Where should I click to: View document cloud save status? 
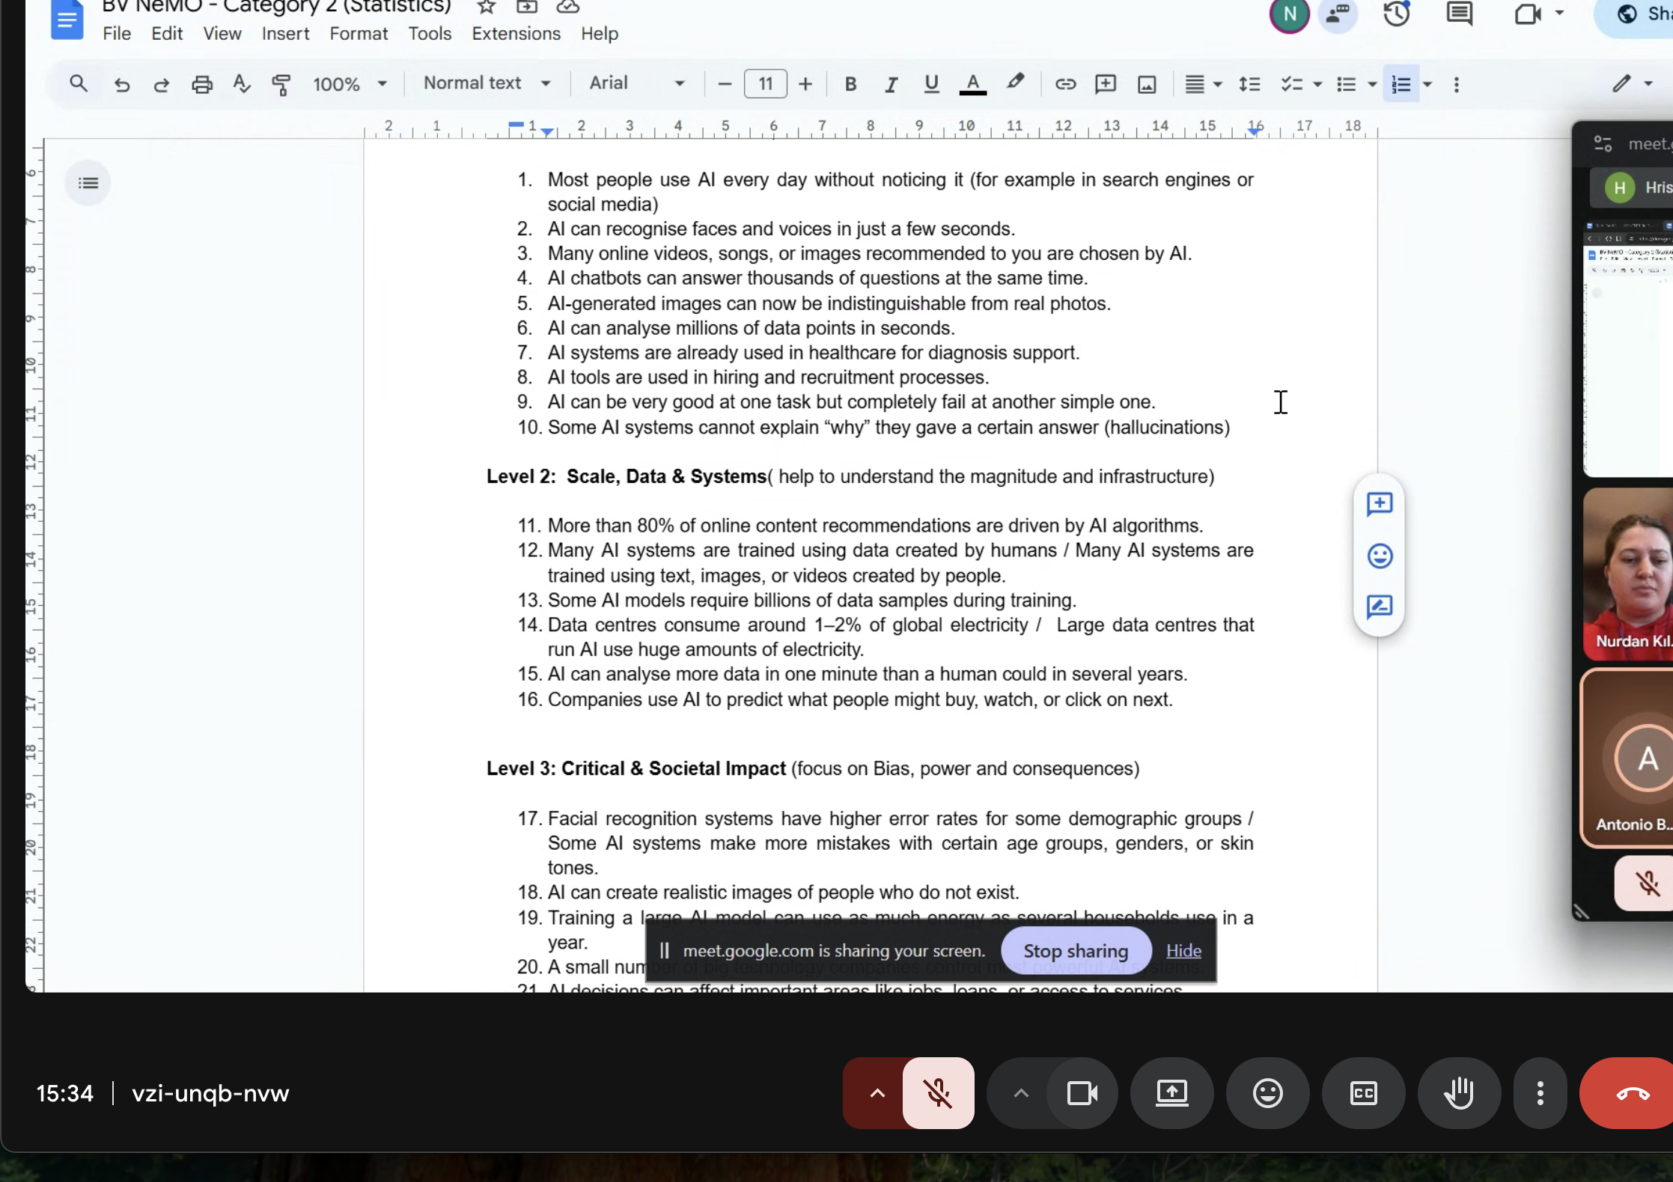coord(568,6)
